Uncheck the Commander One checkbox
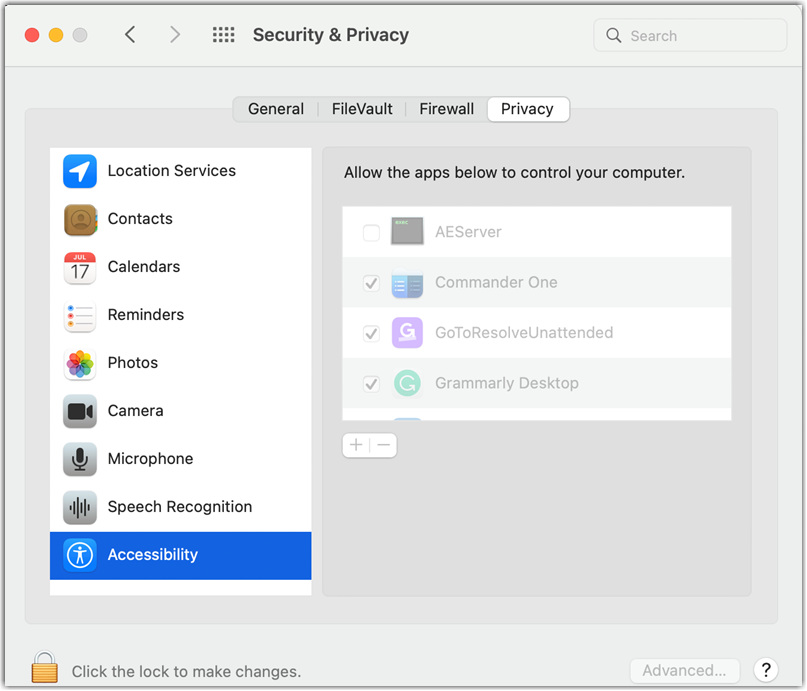This screenshot has height=691, width=807. coord(371,283)
